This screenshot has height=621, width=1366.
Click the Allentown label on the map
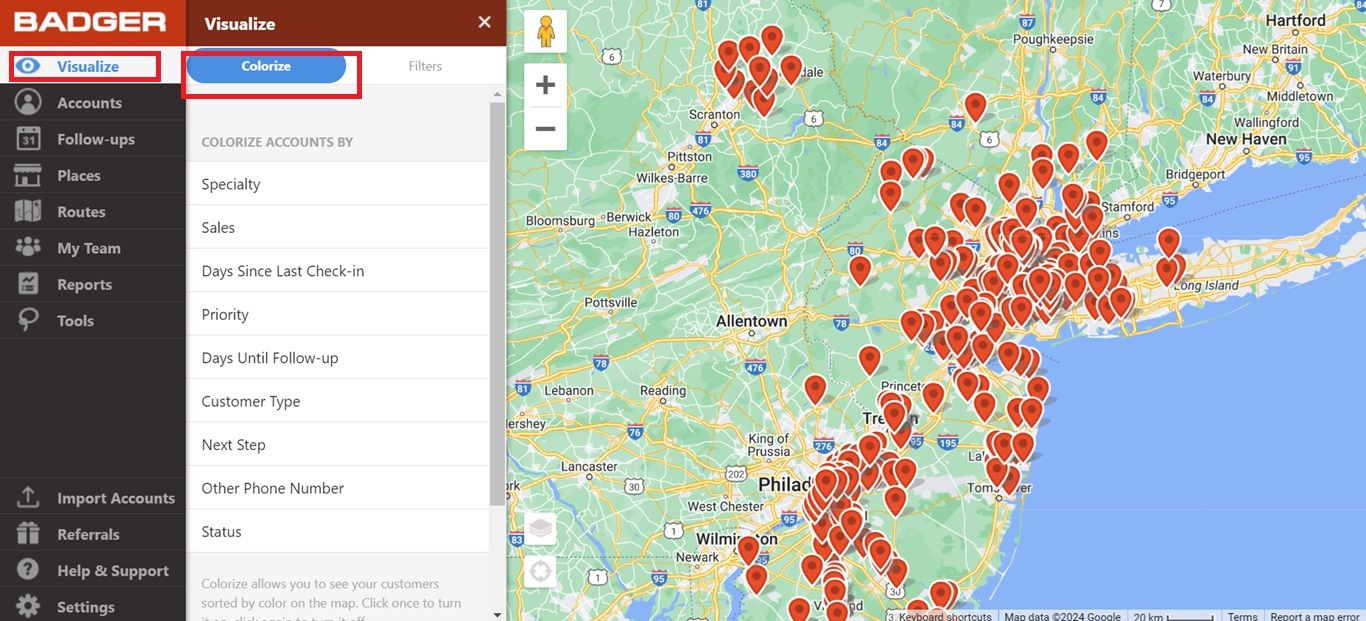751,321
